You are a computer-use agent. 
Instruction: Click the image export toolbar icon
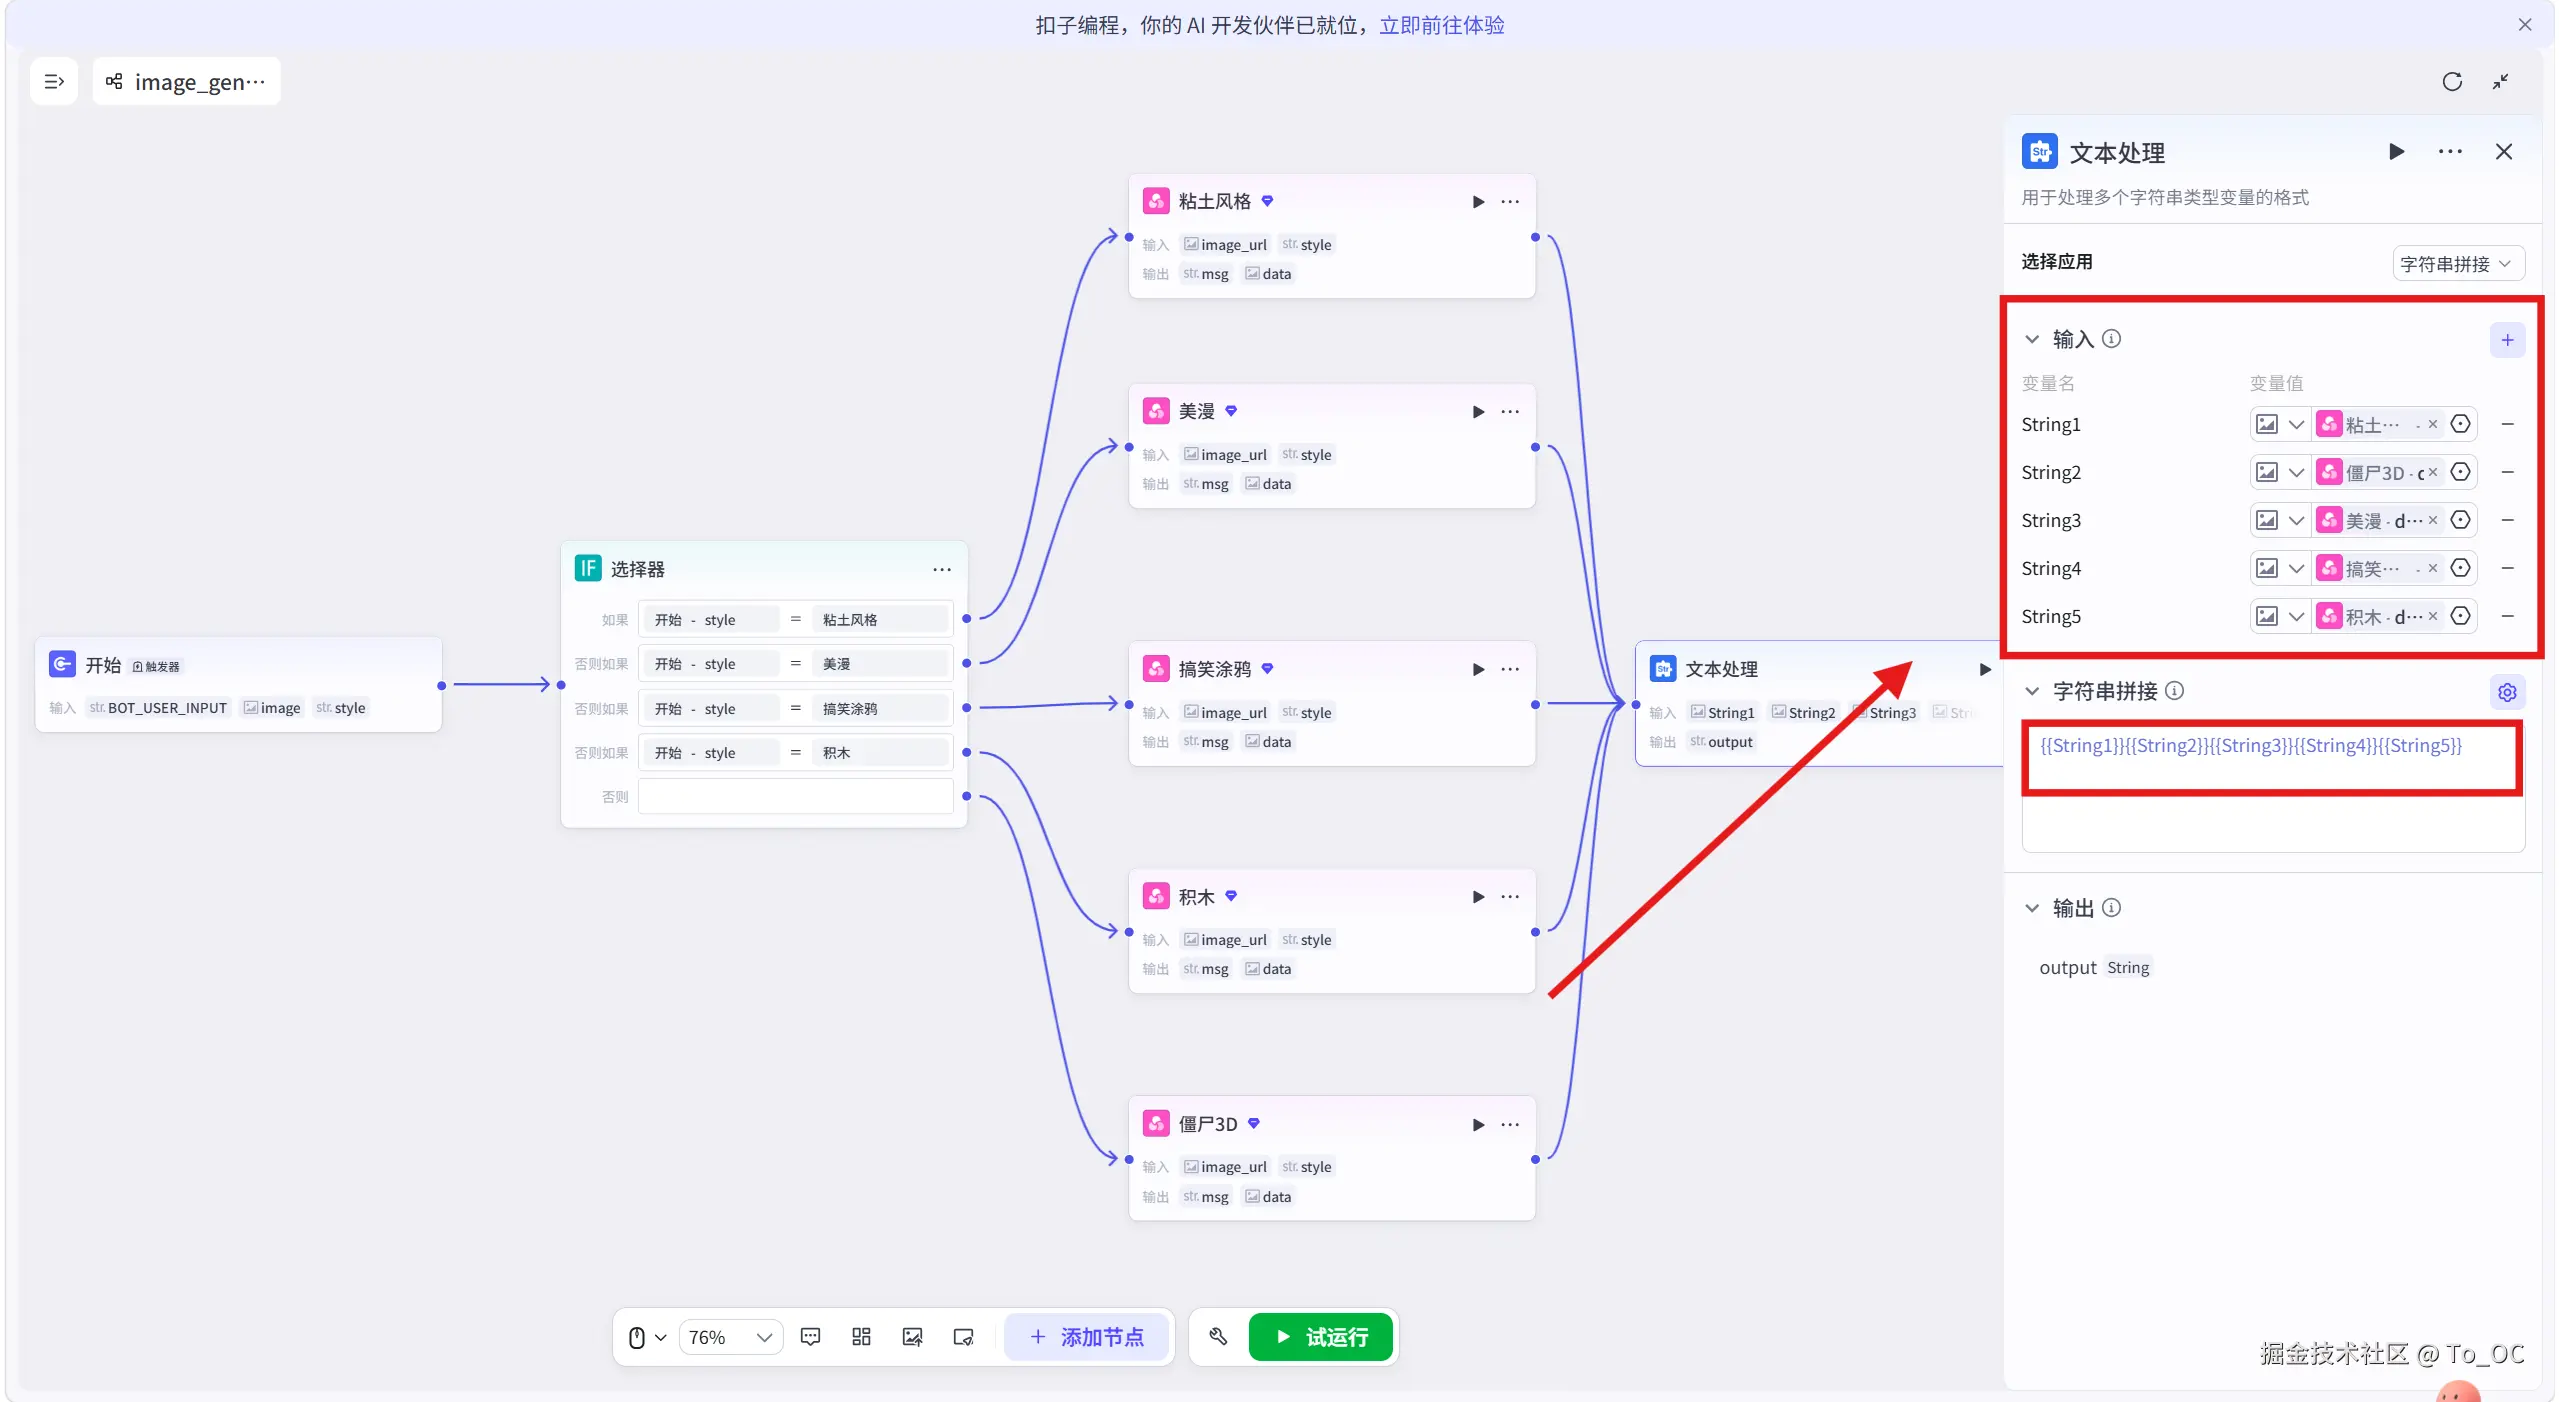[x=912, y=1337]
